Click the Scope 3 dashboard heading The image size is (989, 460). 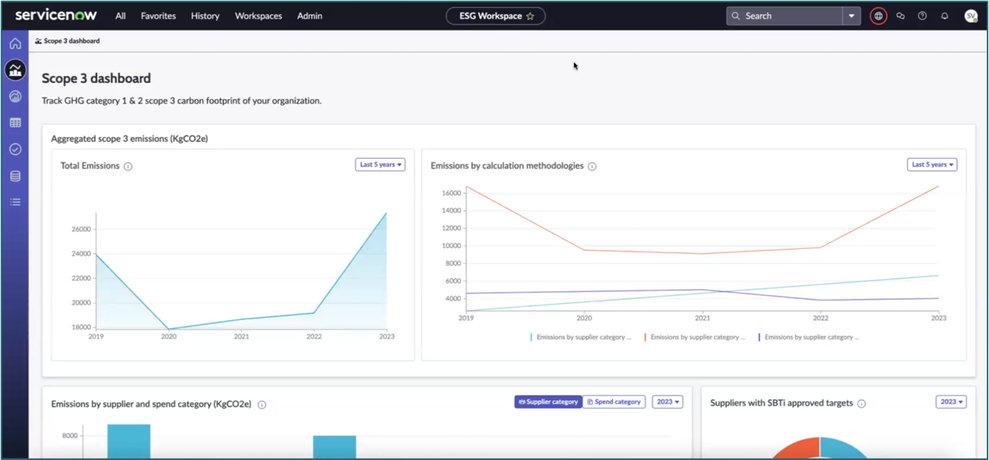[x=96, y=79]
